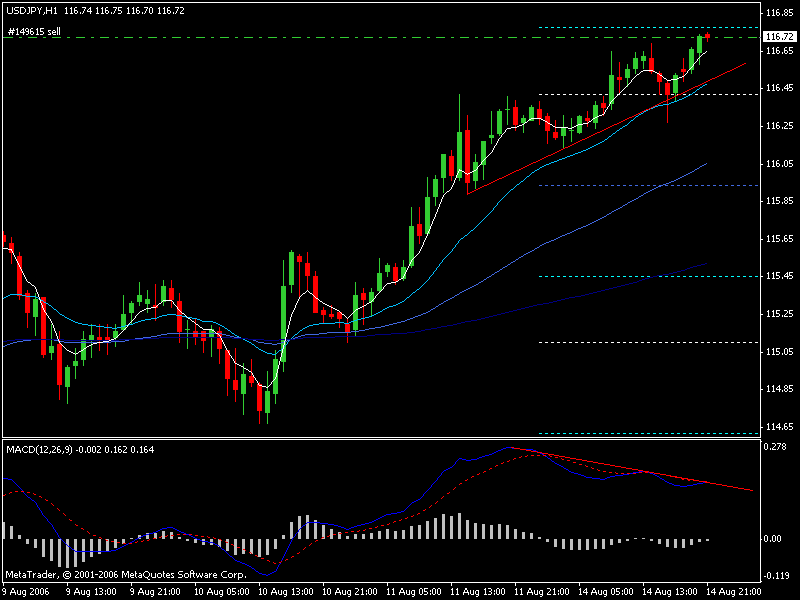Select the #149615 sell order label

tap(34, 32)
